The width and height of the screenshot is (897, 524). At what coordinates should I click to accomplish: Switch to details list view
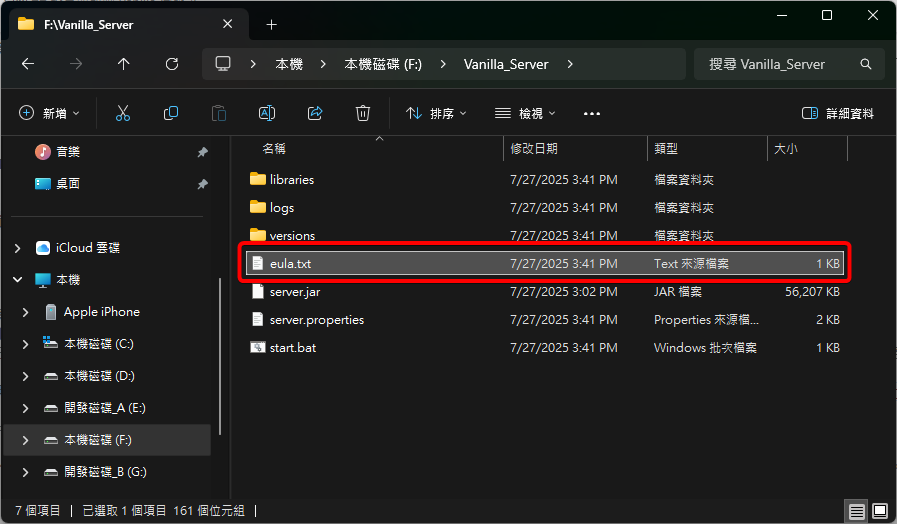[x=857, y=511]
